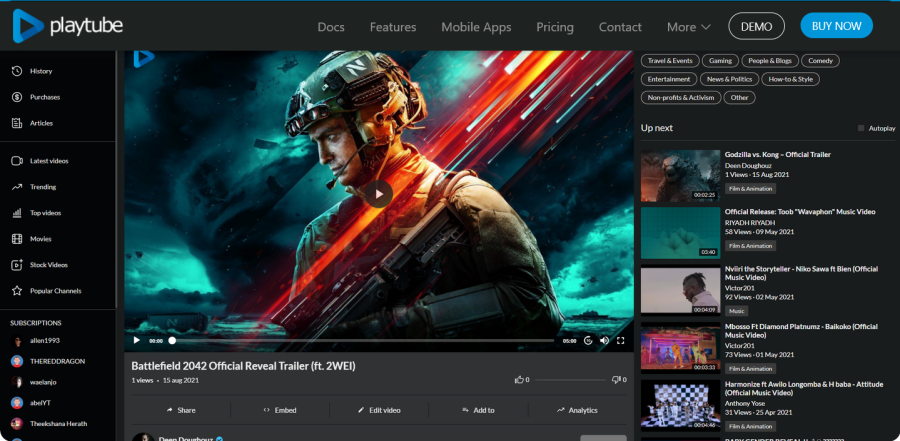Click the like/dislike ratio bar
Image resolution: width=900 pixels, height=441 pixels.
click(x=570, y=380)
